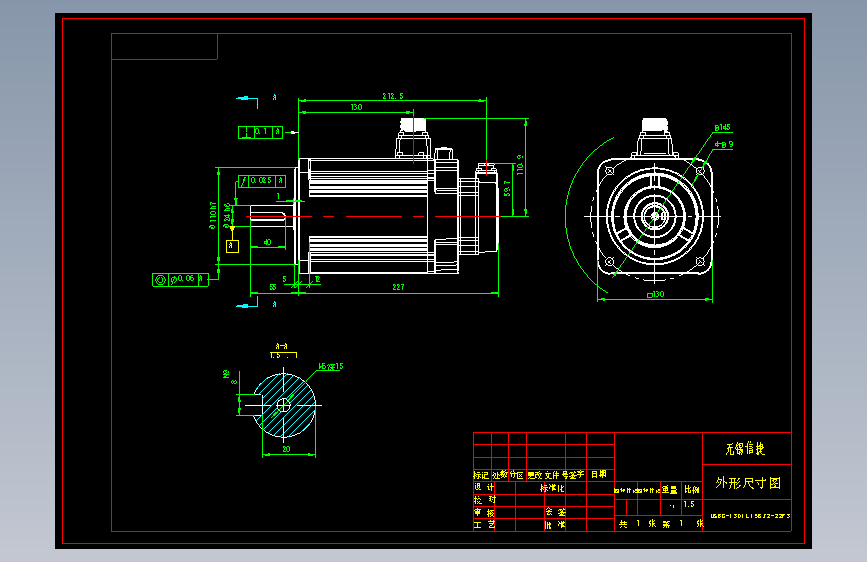Click the 外形尺寸图 drawing title
Viewport: 867px width, 562px height.
point(748,483)
